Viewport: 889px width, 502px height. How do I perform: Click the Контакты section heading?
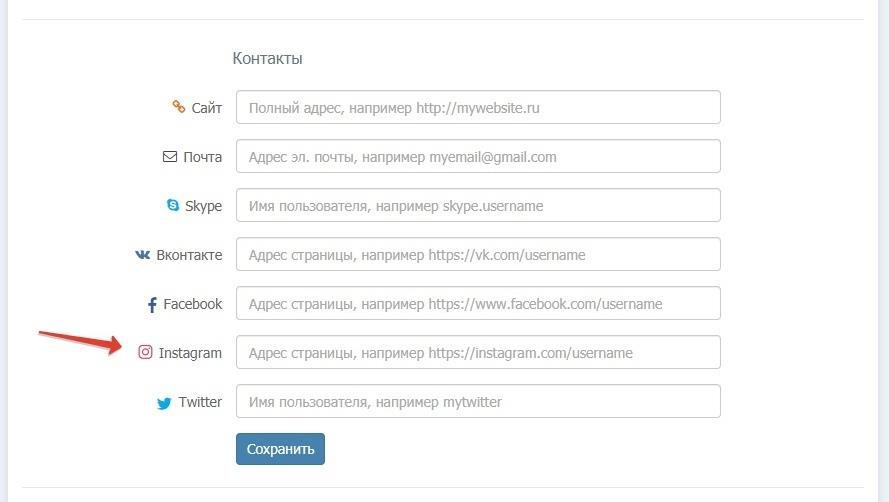click(267, 58)
